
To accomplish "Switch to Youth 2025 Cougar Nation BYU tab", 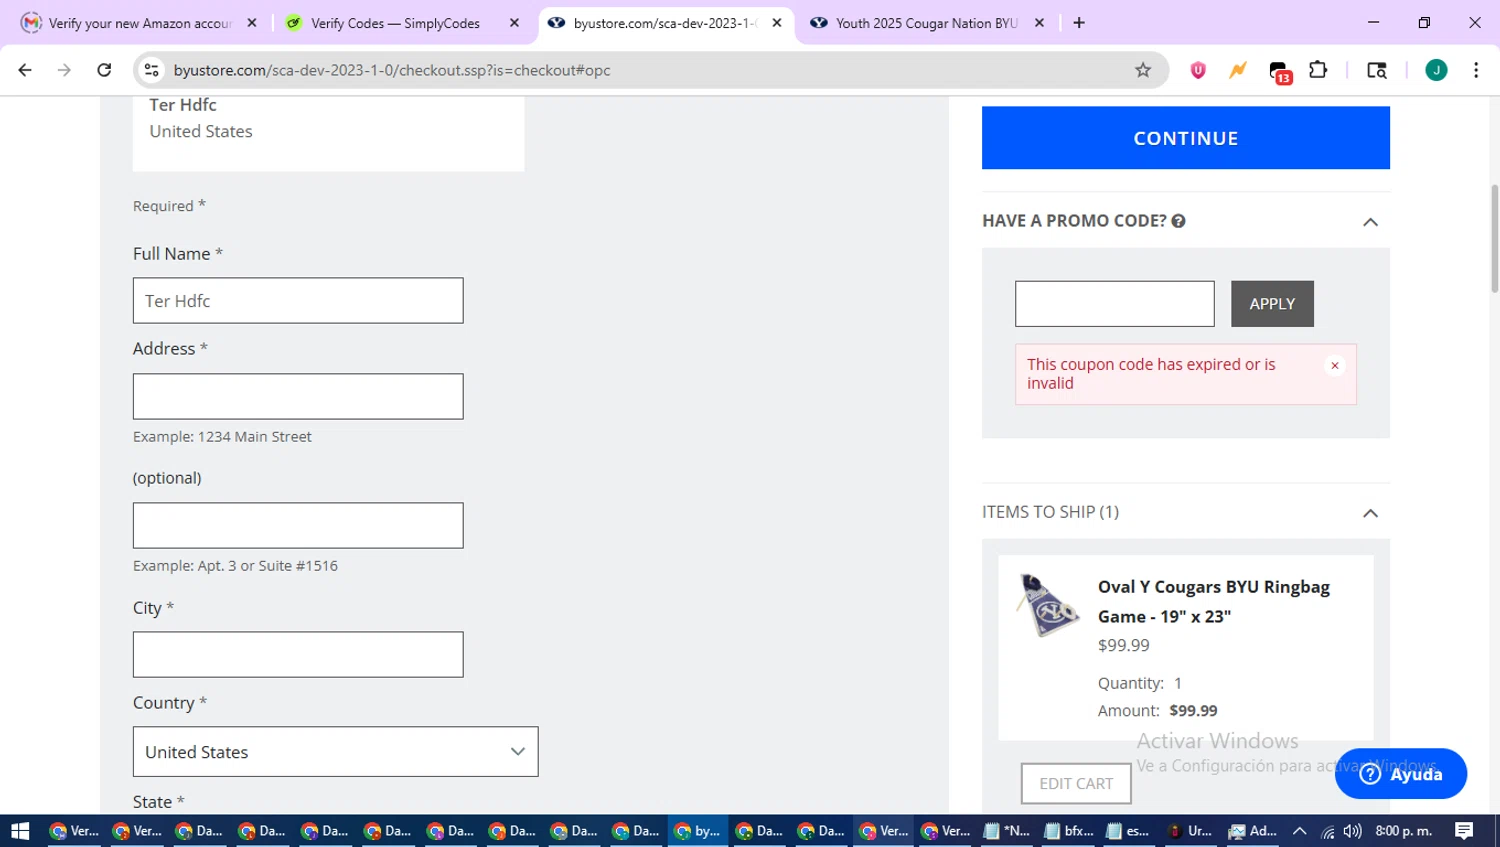I will pos(927,23).
